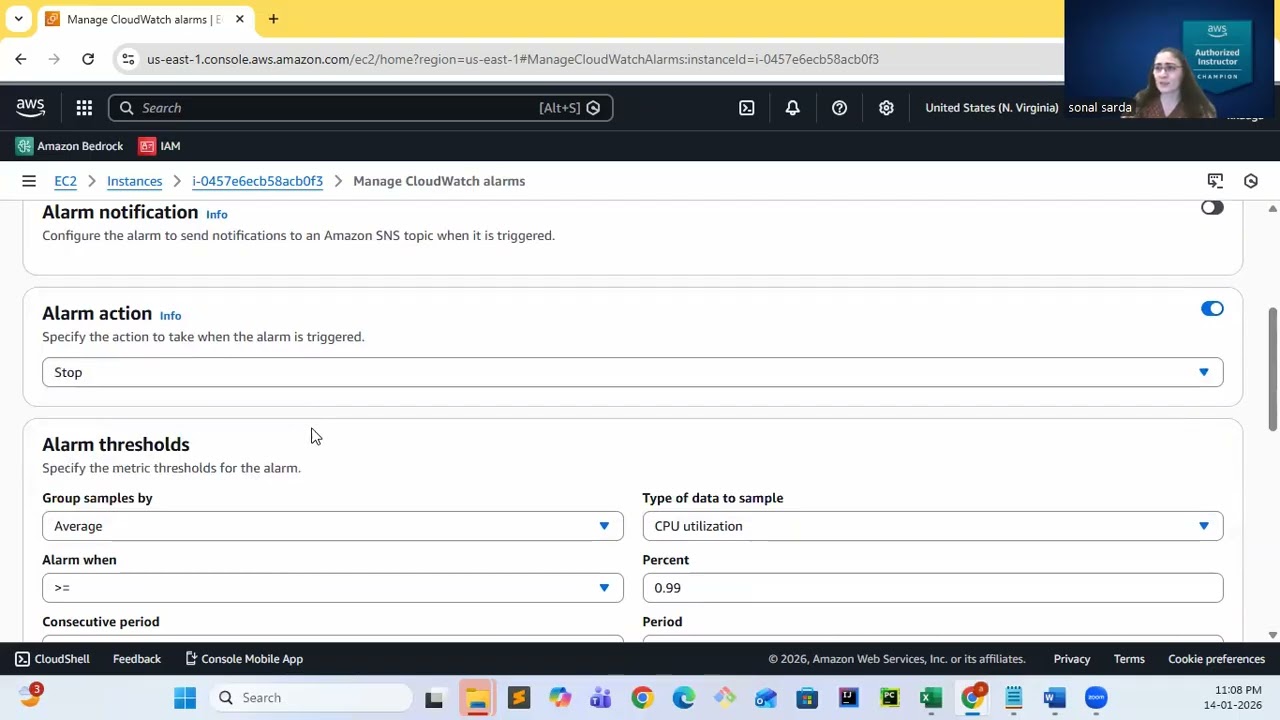Click the Feedback link in the footer
The width and height of the screenshot is (1280, 720).
pyautogui.click(x=137, y=659)
